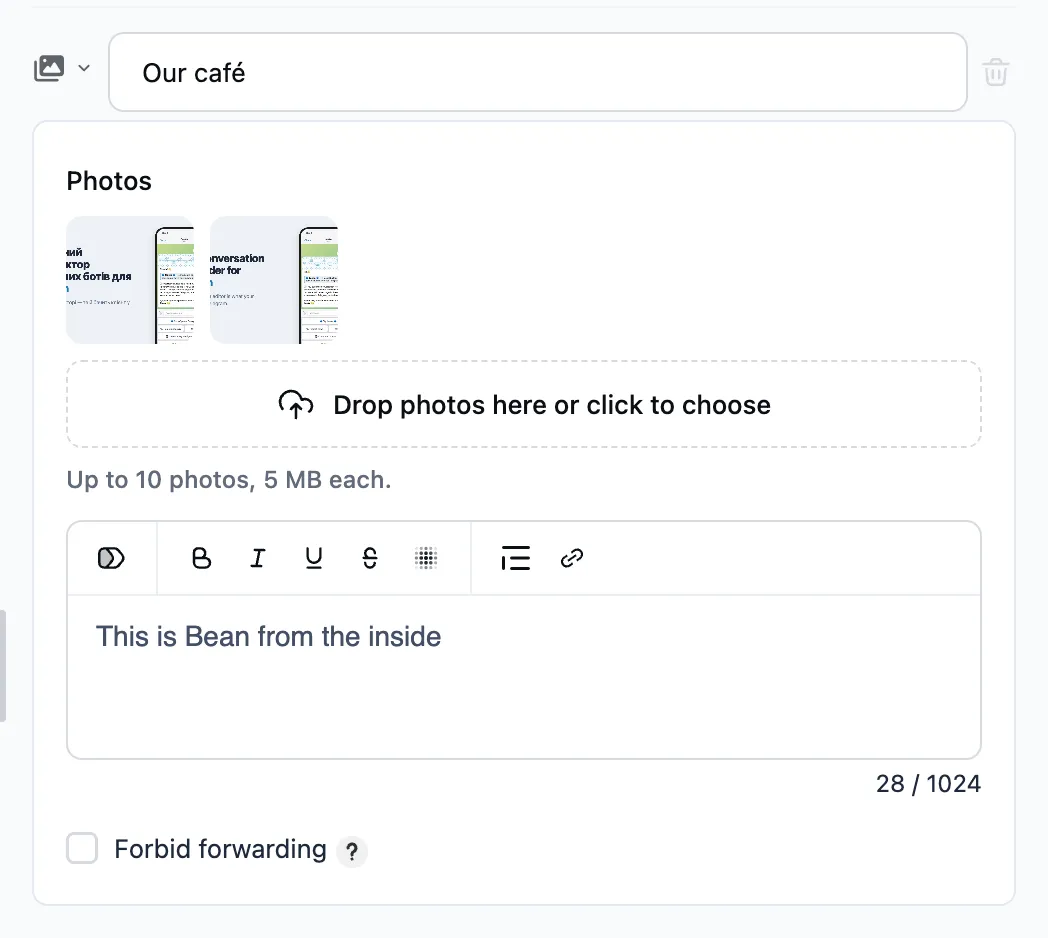Apply spoiler formatting with the dotted icon

426,558
